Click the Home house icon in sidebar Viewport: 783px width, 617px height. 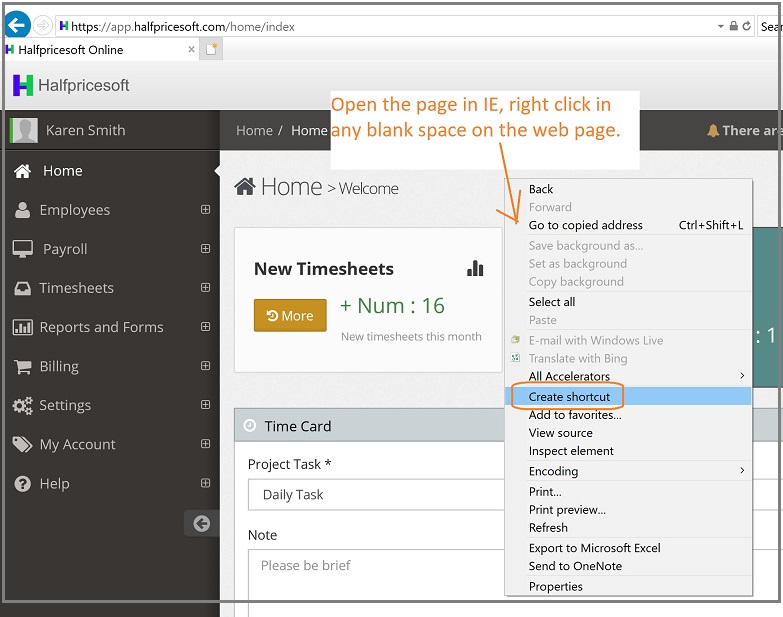pos(22,171)
